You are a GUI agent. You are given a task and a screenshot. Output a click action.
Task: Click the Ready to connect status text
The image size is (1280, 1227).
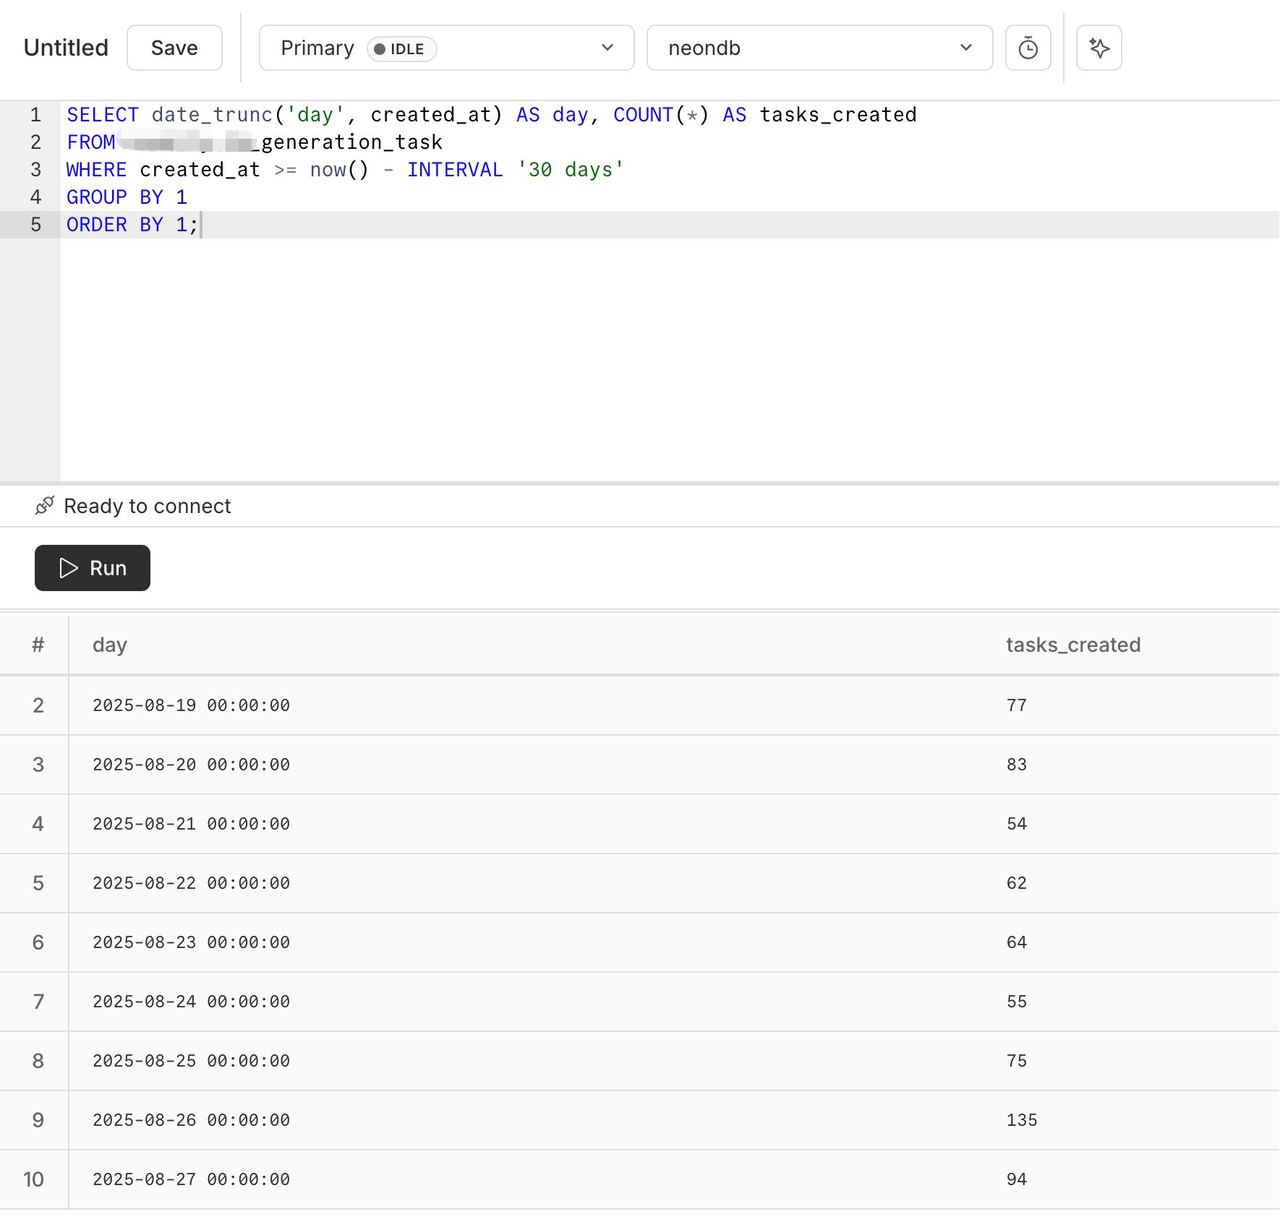[147, 506]
